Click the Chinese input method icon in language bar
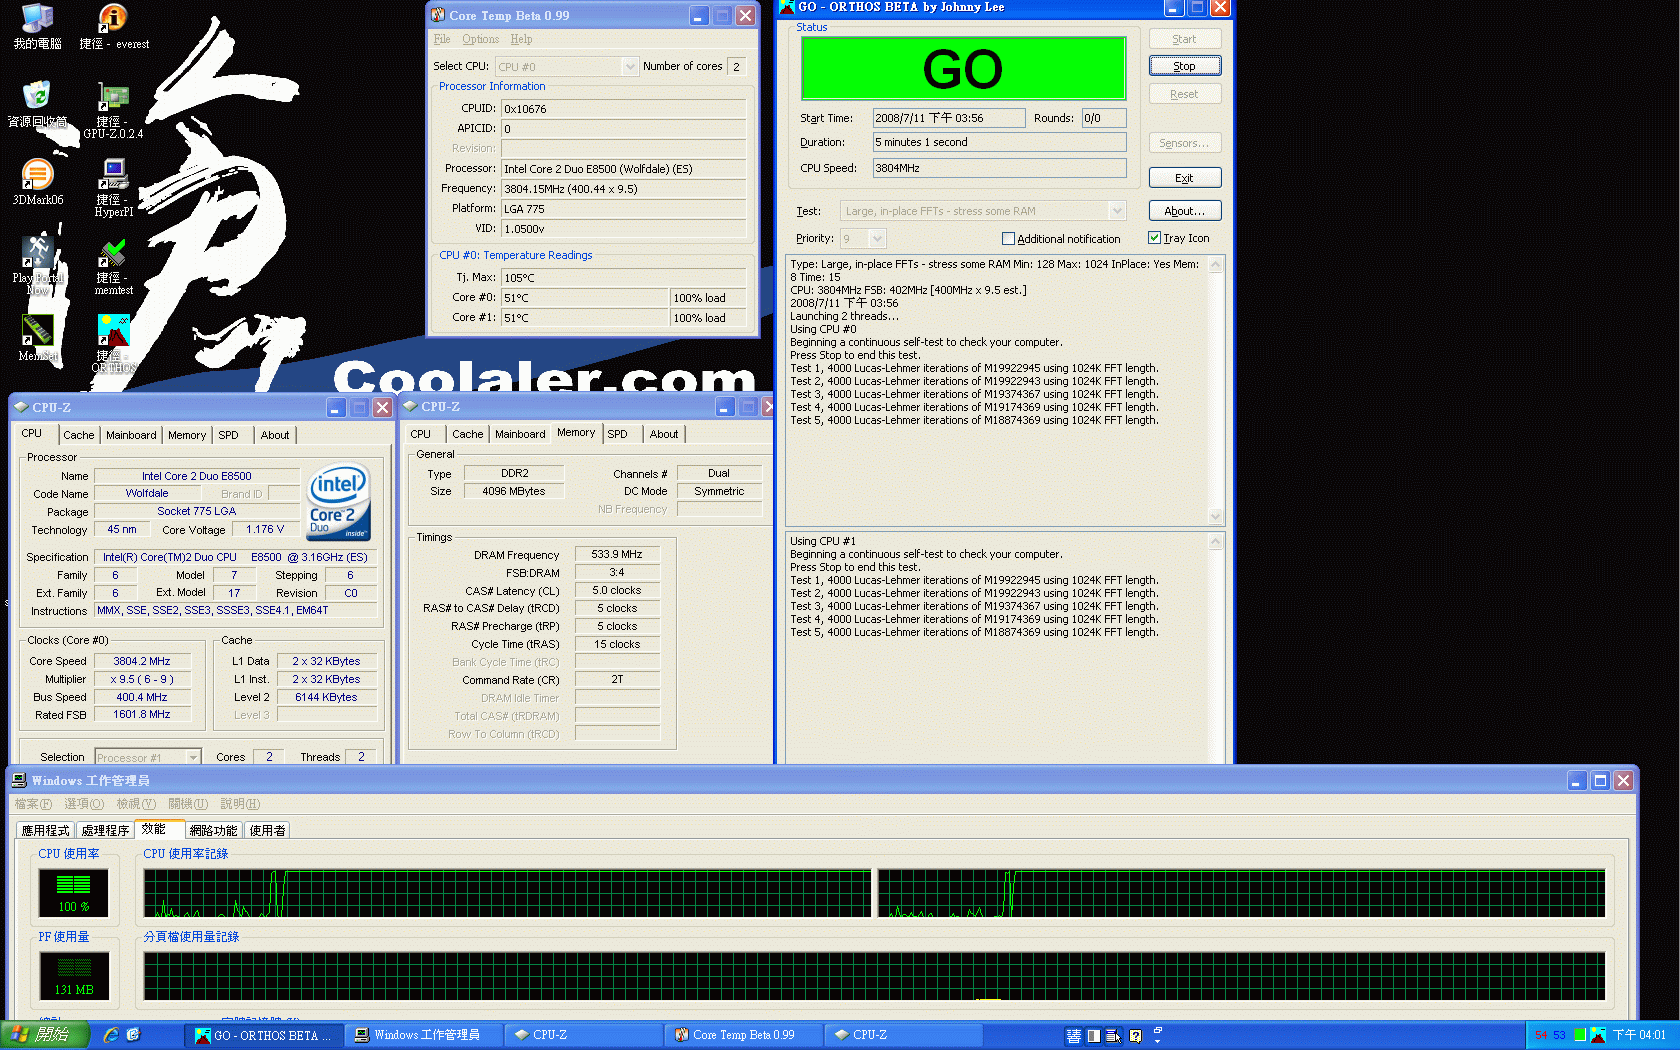 [1073, 1036]
